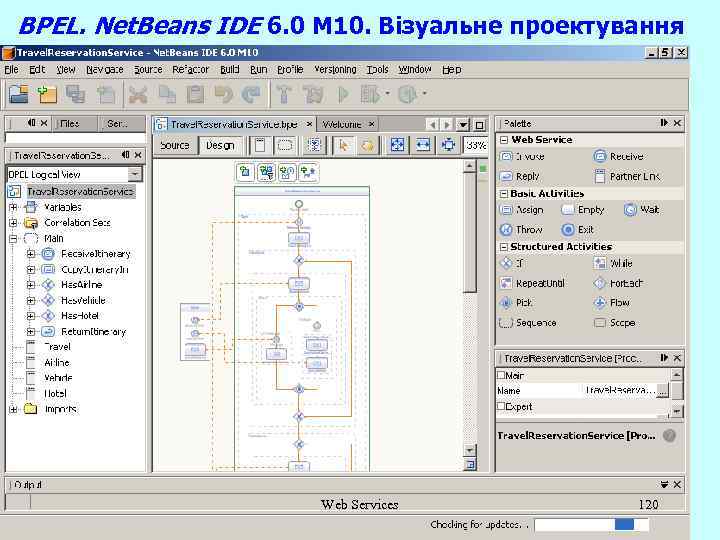Open the editor tab list dropdown arrow
This screenshot has width=720, height=540.
pyautogui.click(x=463, y=124)
